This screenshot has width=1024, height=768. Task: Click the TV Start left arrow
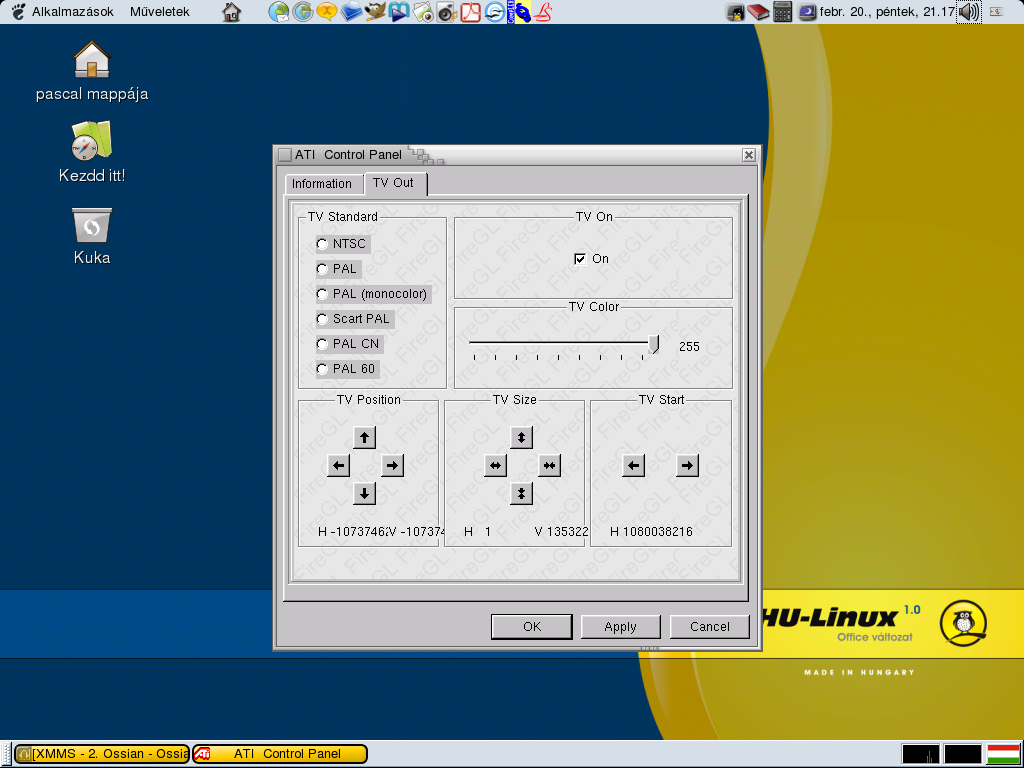(633, 465)
